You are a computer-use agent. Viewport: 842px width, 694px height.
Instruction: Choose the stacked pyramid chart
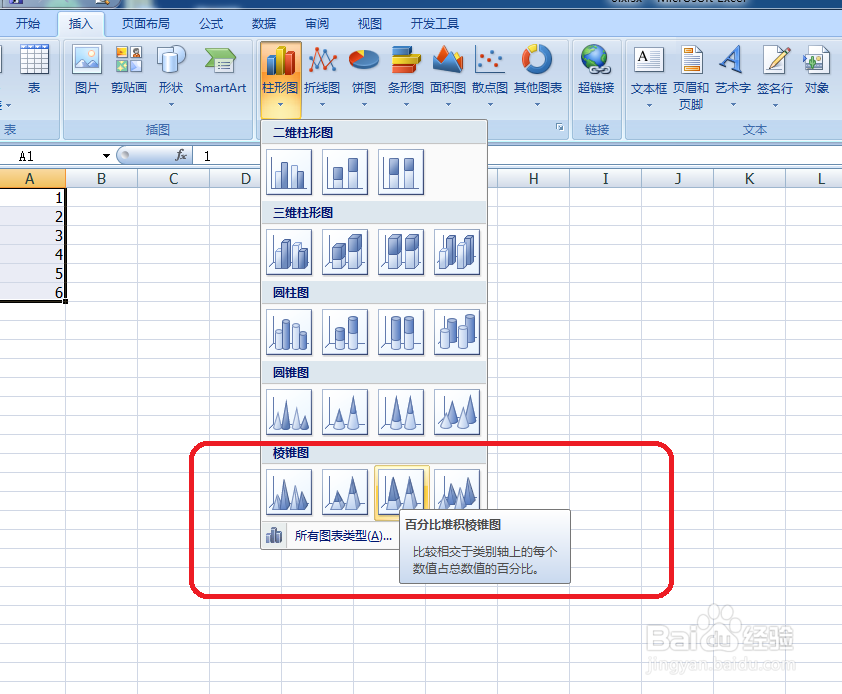pos(345,492)
